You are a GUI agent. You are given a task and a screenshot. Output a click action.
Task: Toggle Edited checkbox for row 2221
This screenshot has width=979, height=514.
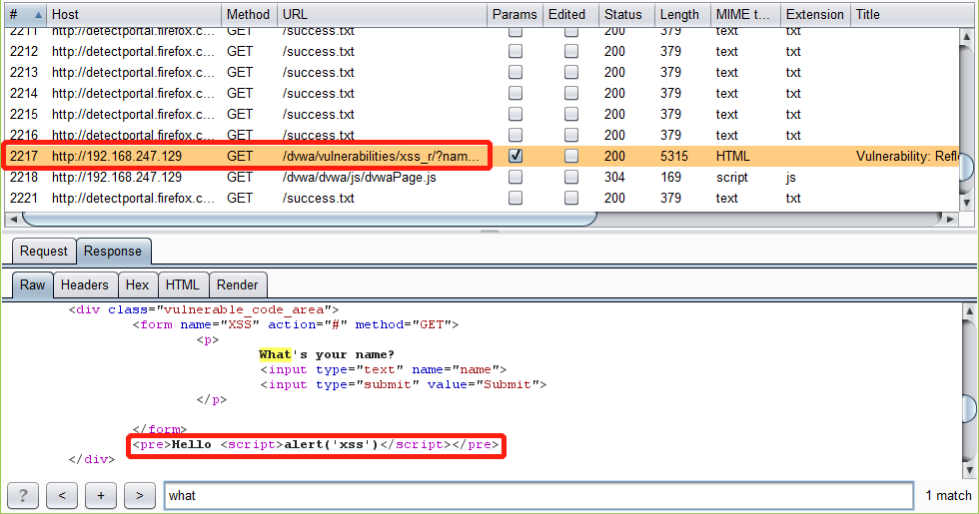[571, 198]
